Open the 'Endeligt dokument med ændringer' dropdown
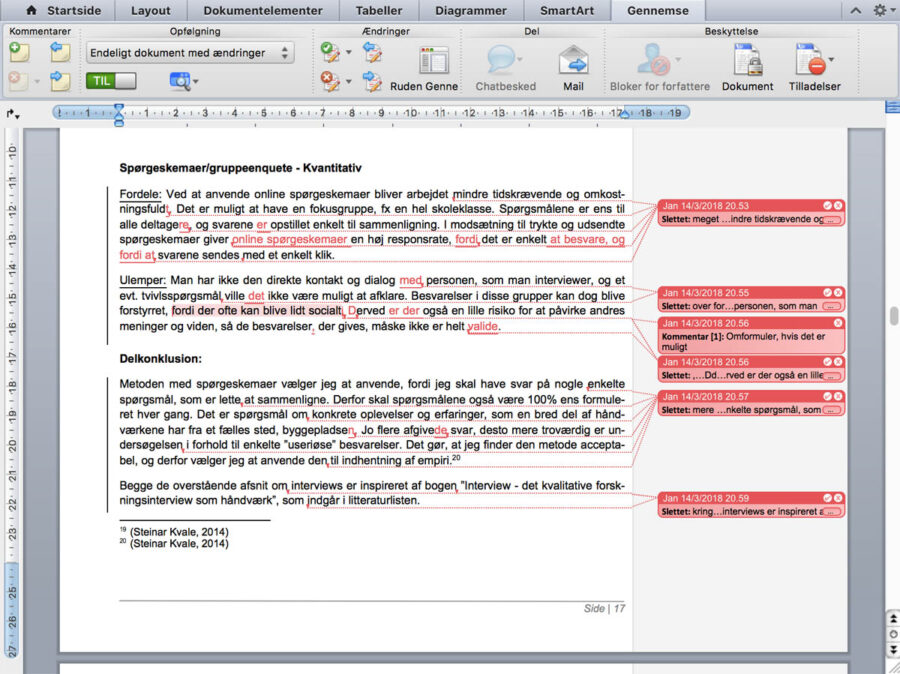Image resolution: width=900 pixels, height=674 pixels. pos(190,53)
